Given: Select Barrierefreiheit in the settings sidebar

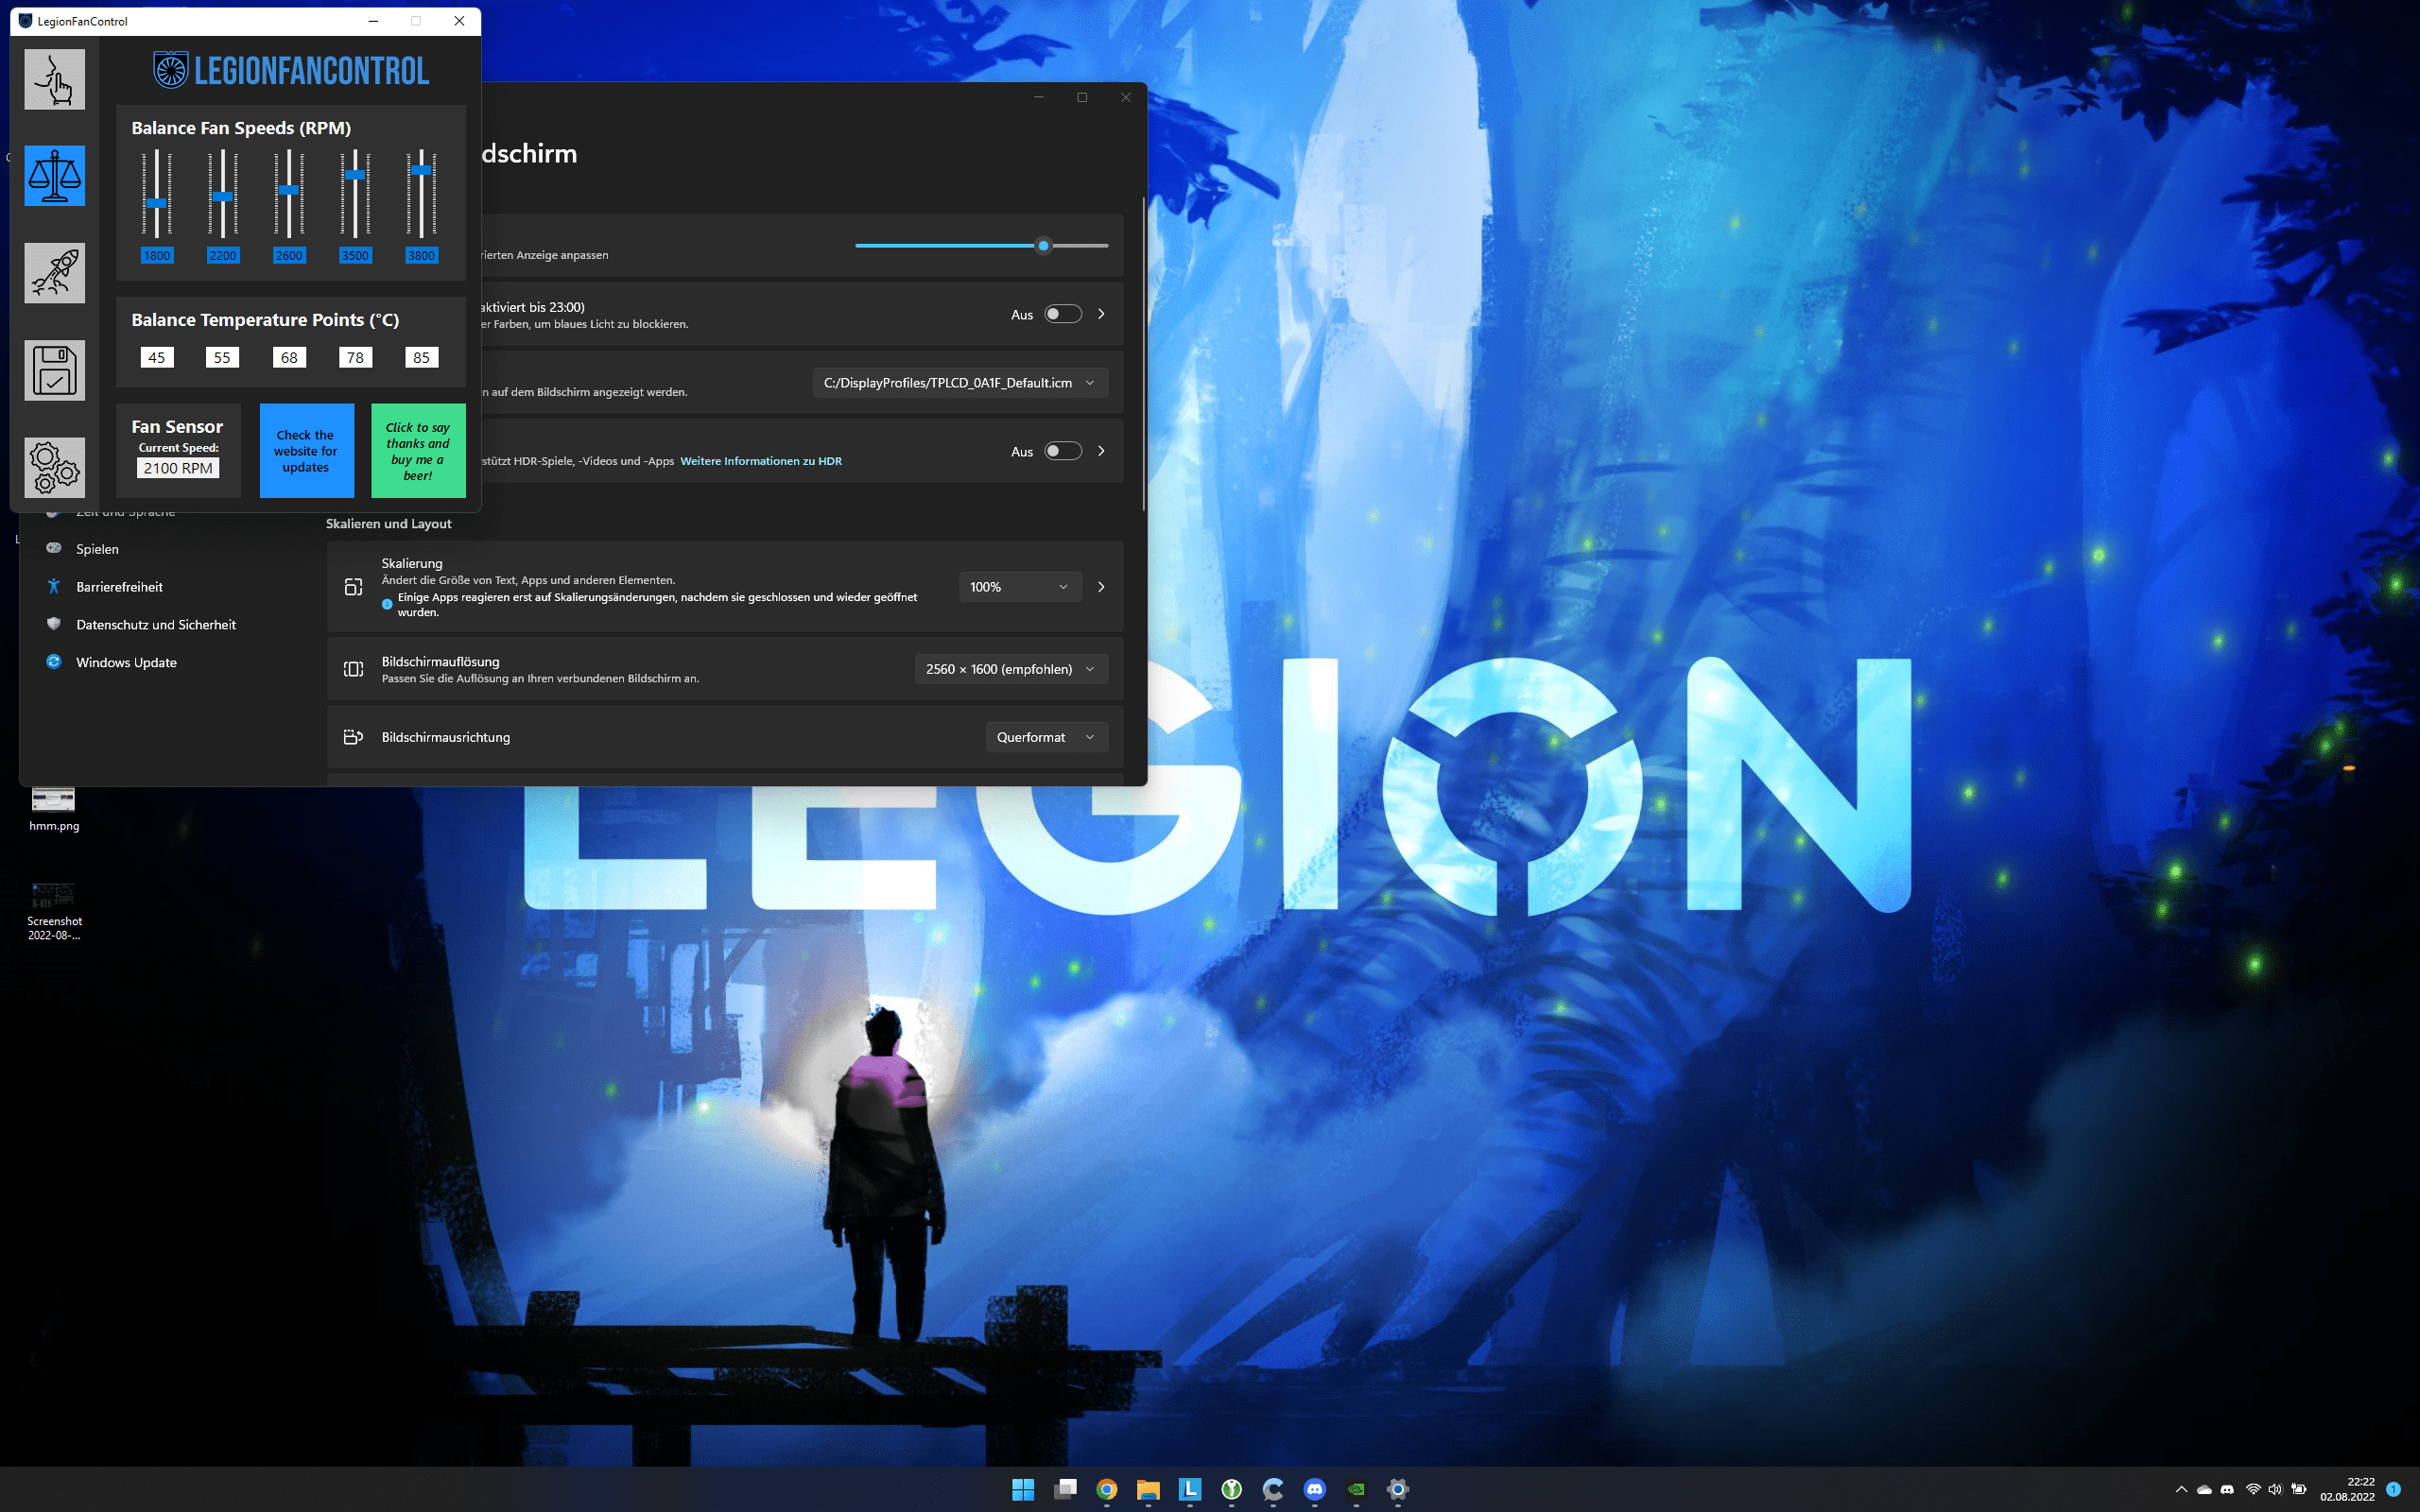Looking at the screenshot, I should coord(119,587).
